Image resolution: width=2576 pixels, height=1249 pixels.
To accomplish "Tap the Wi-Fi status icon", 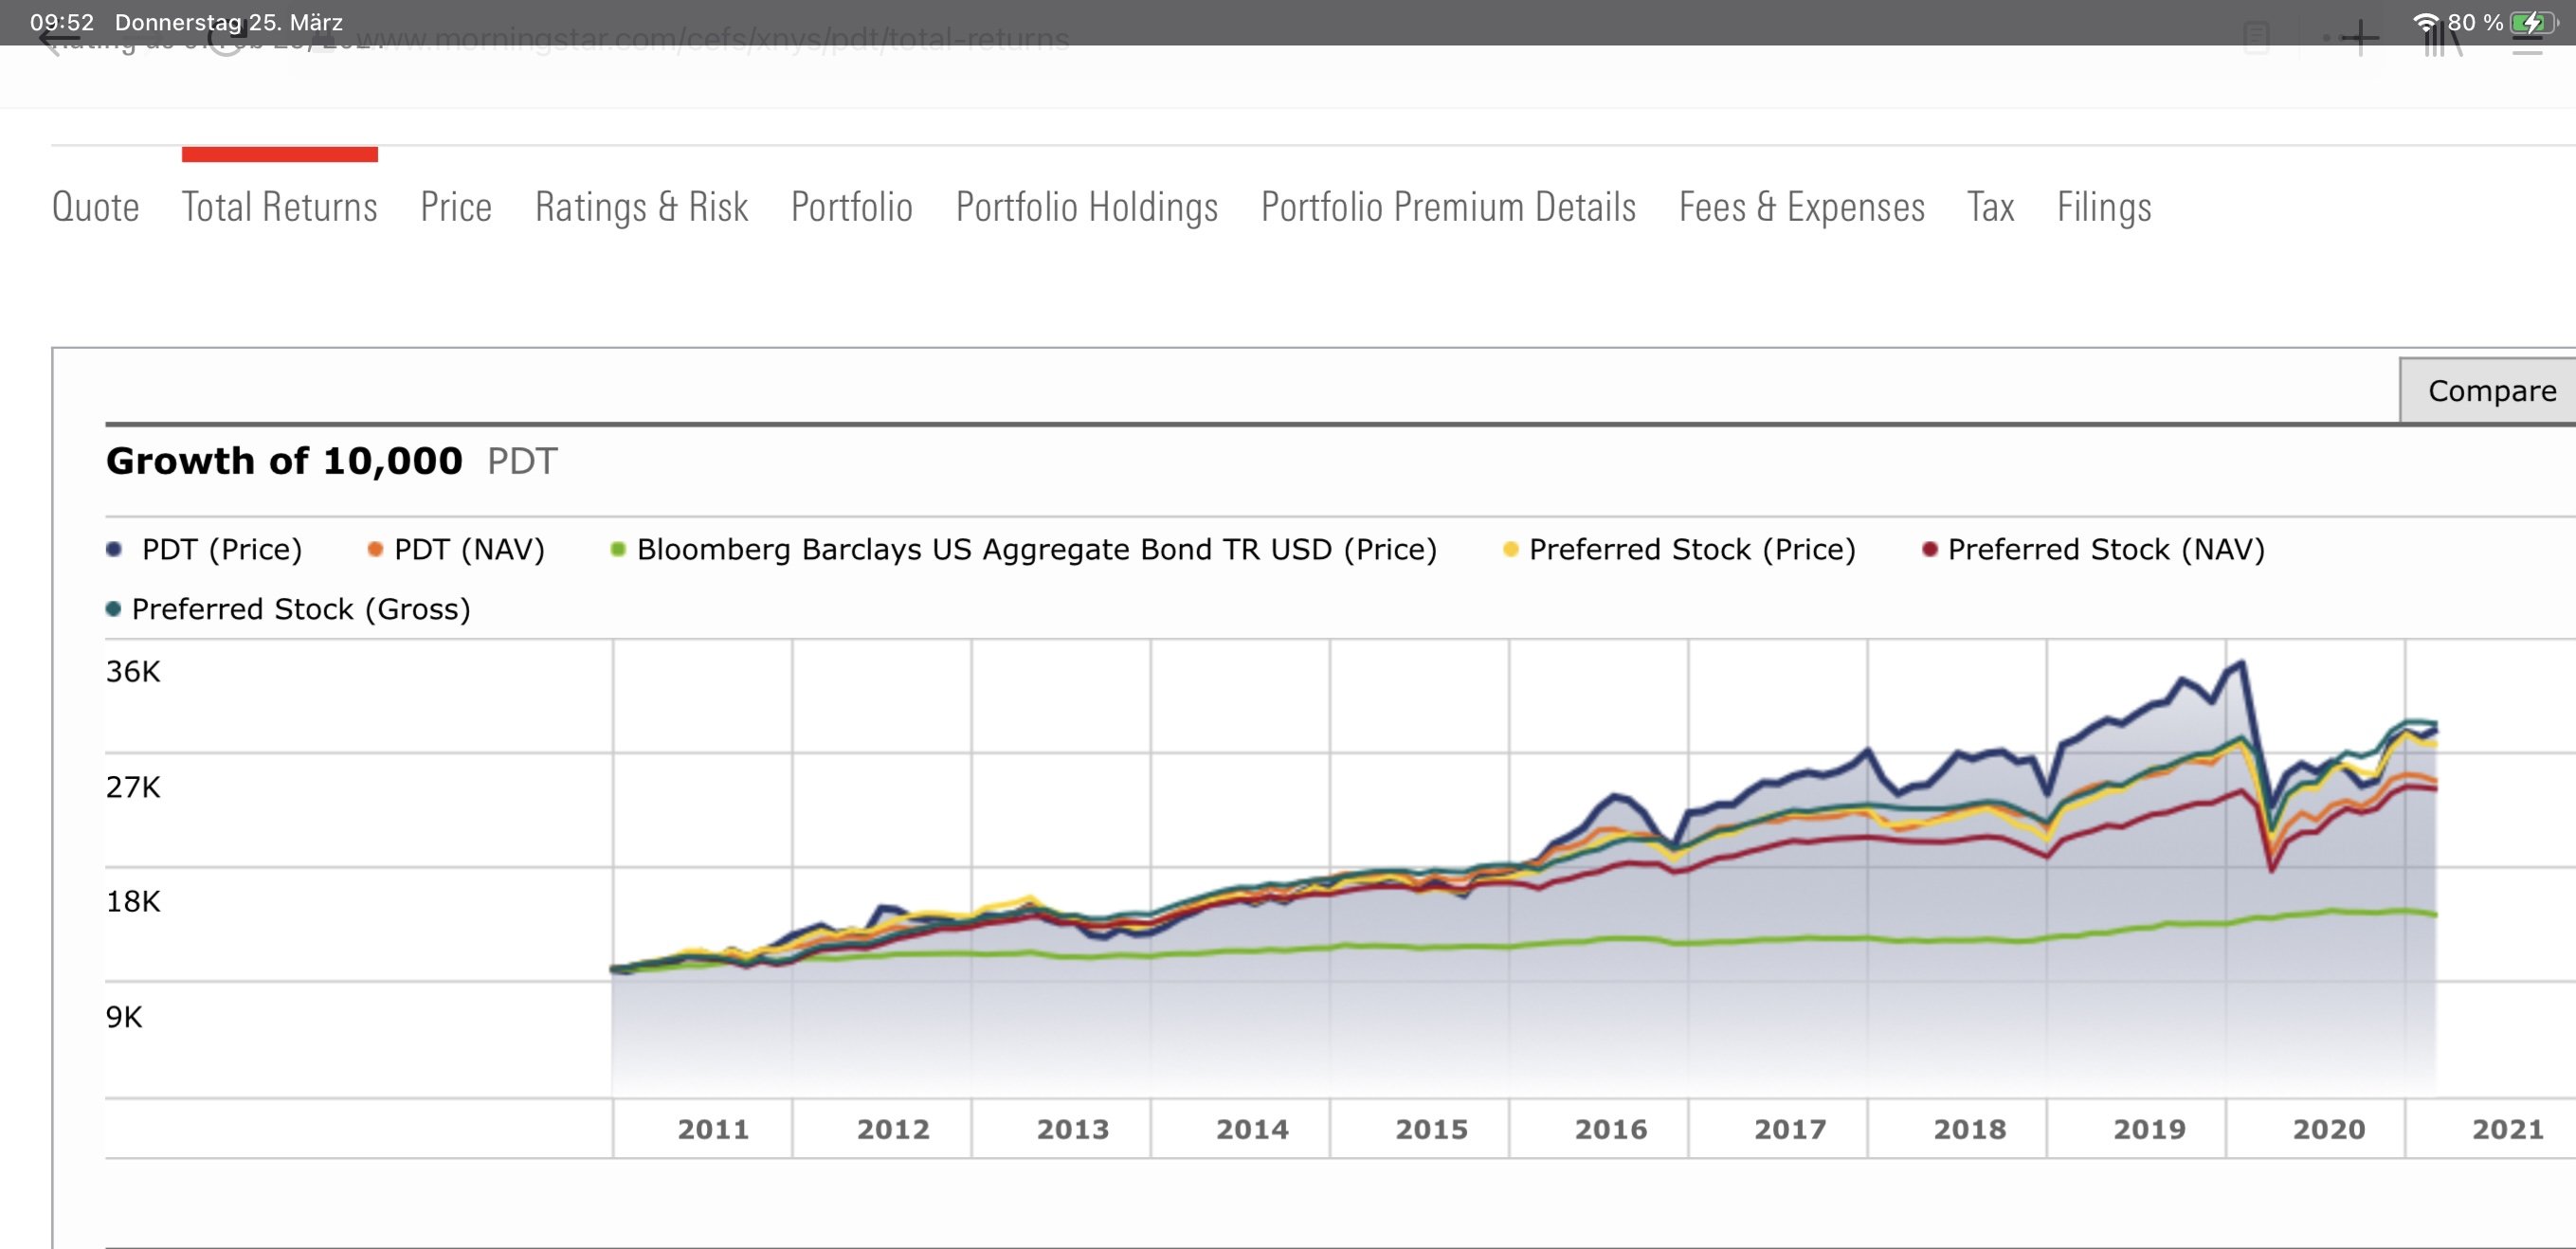I will point(2424,22).
